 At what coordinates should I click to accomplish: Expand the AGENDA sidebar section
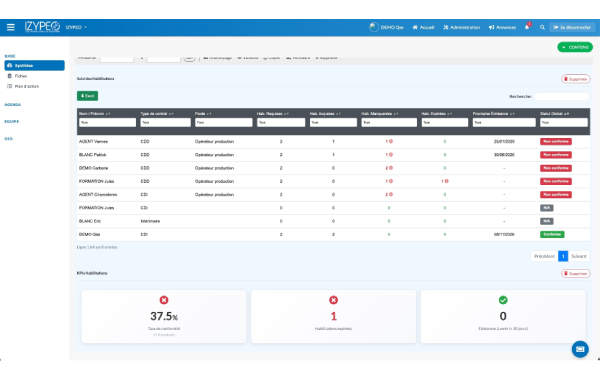[x=13, y=104]
